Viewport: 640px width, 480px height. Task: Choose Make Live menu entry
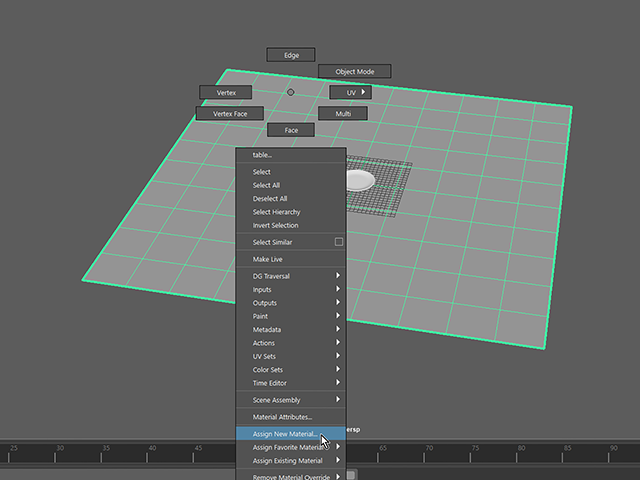291,259
